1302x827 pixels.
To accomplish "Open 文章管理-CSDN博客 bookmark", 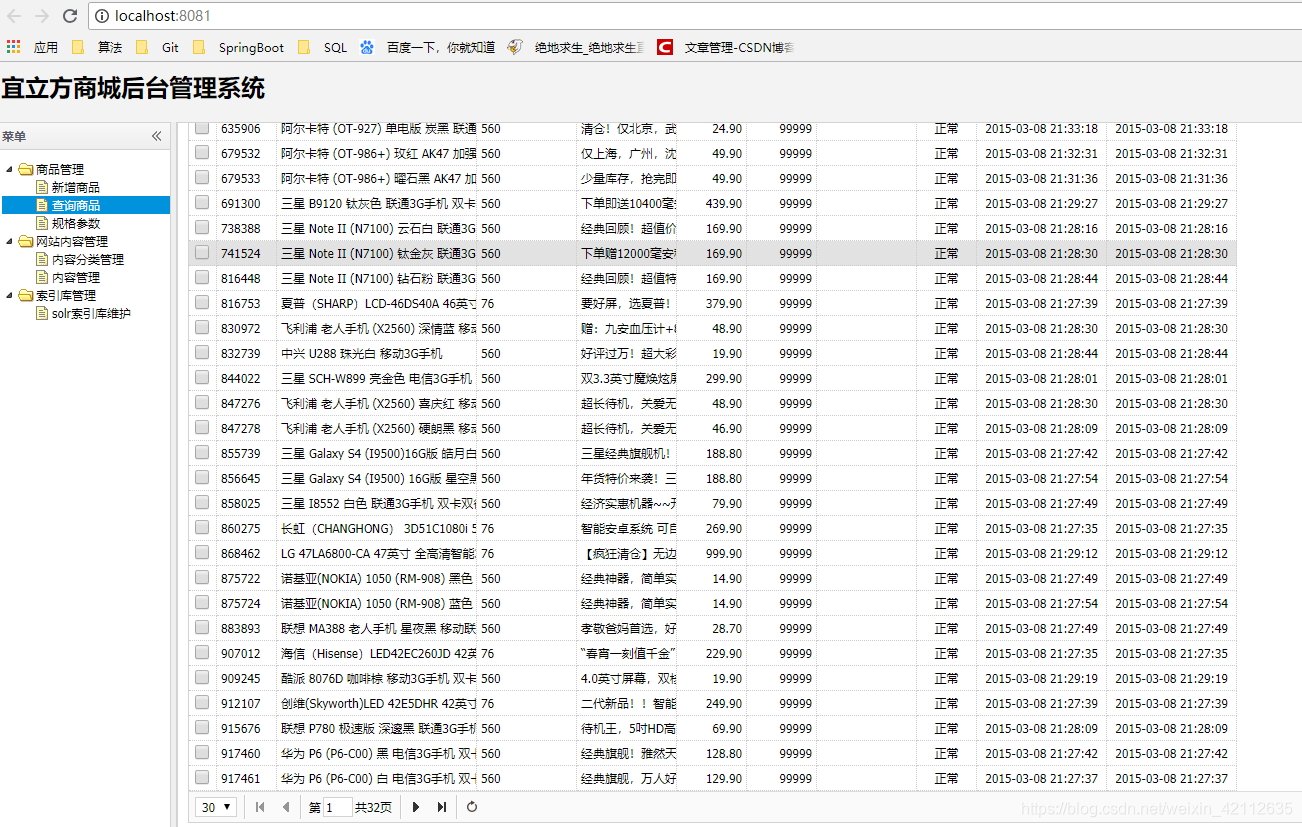I will click(x=726, y=47).
